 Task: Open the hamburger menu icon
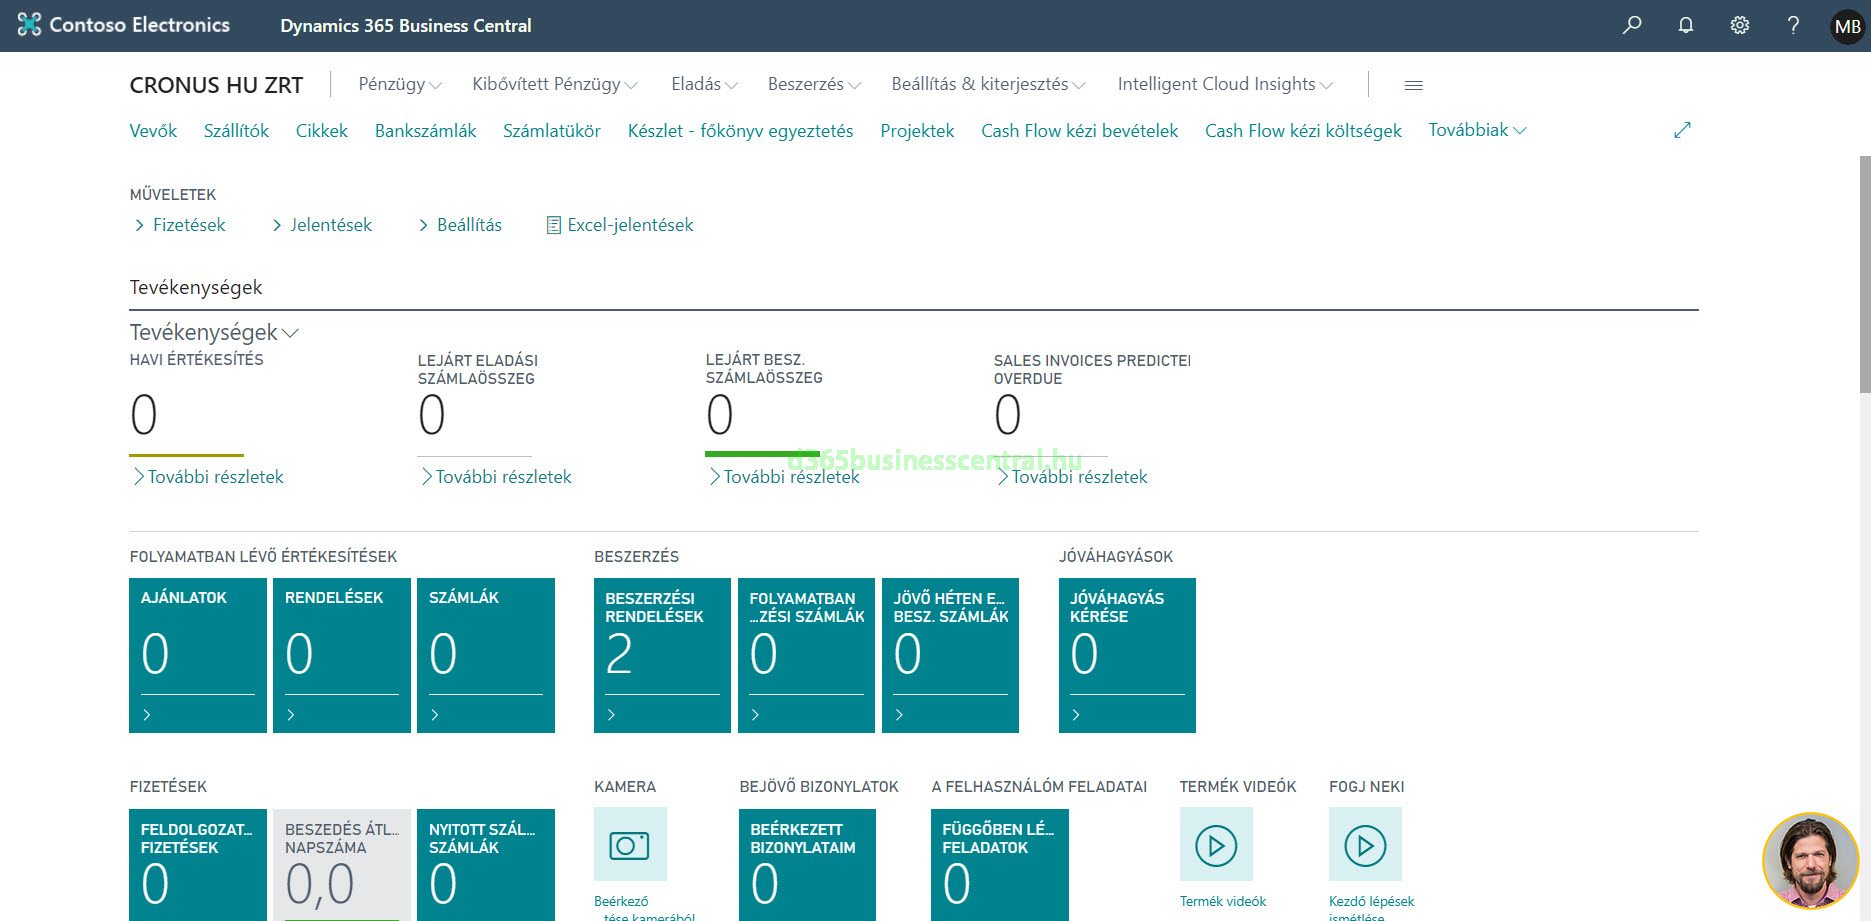[x=1413, y=85]
